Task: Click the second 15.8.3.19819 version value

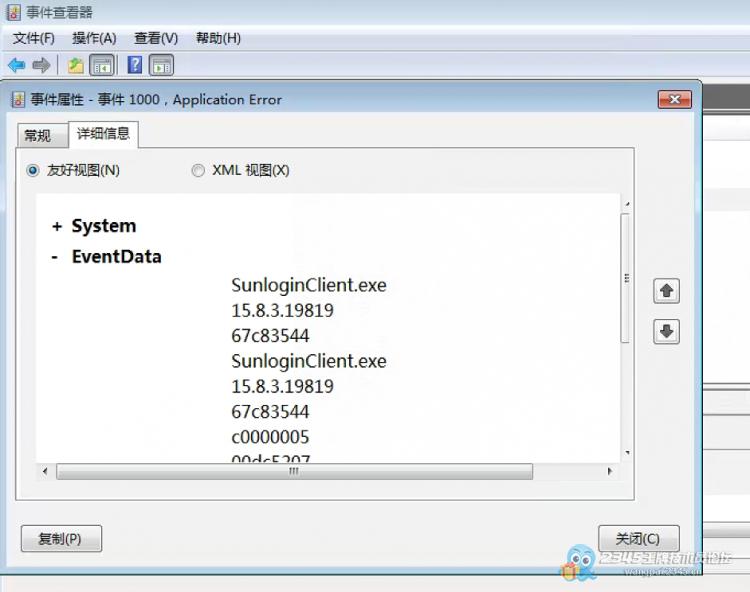Action: (x=282, y=386)
